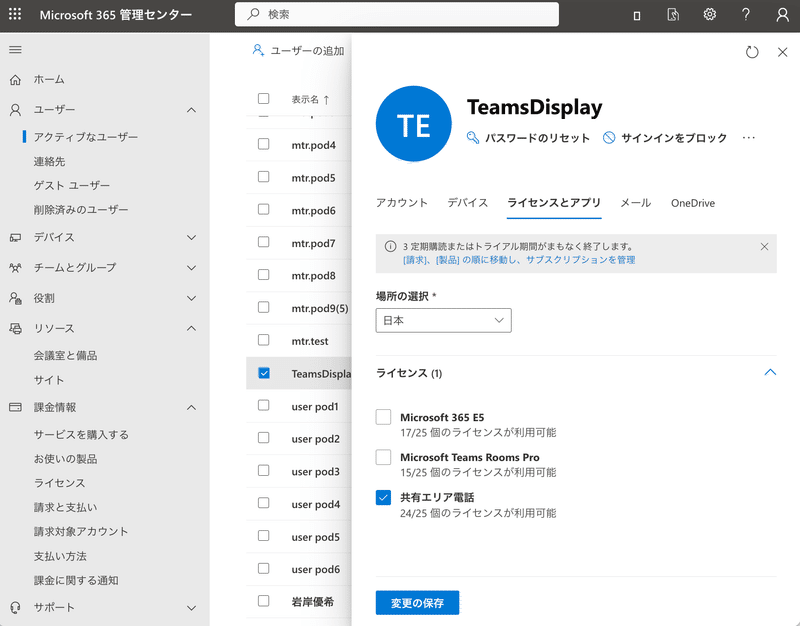800x626 pixels.
Task: Click the mobile device icon in top bar
Action: coord(637,15)
